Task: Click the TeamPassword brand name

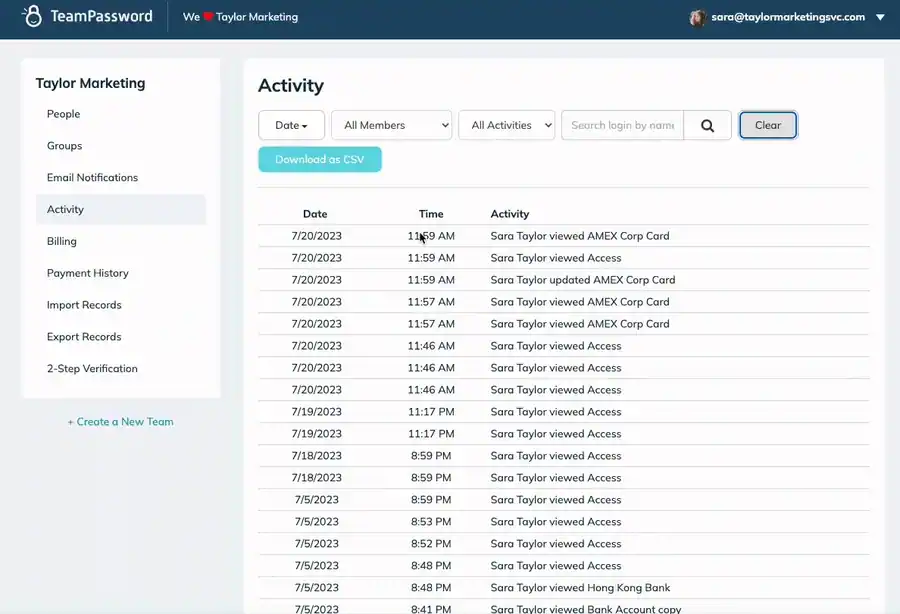Action: coord(102,16)
